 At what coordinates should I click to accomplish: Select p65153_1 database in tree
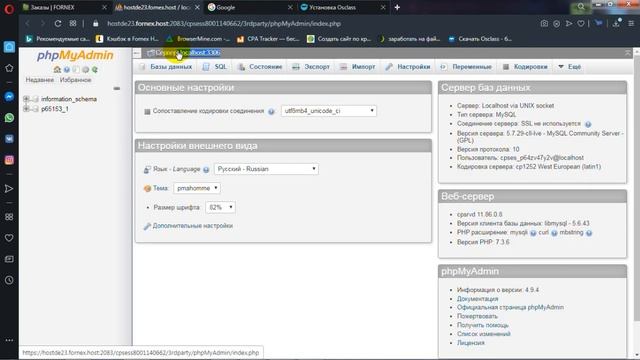(55, 109)
